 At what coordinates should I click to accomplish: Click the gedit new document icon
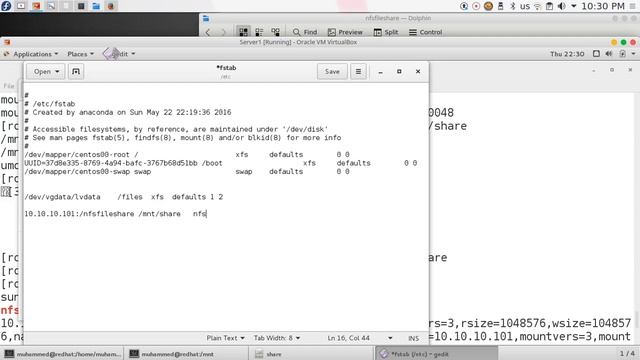(76, 71)
